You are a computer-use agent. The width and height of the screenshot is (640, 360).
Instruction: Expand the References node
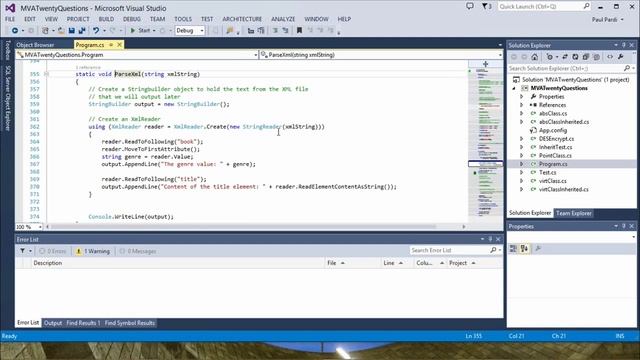click(521, 105)
